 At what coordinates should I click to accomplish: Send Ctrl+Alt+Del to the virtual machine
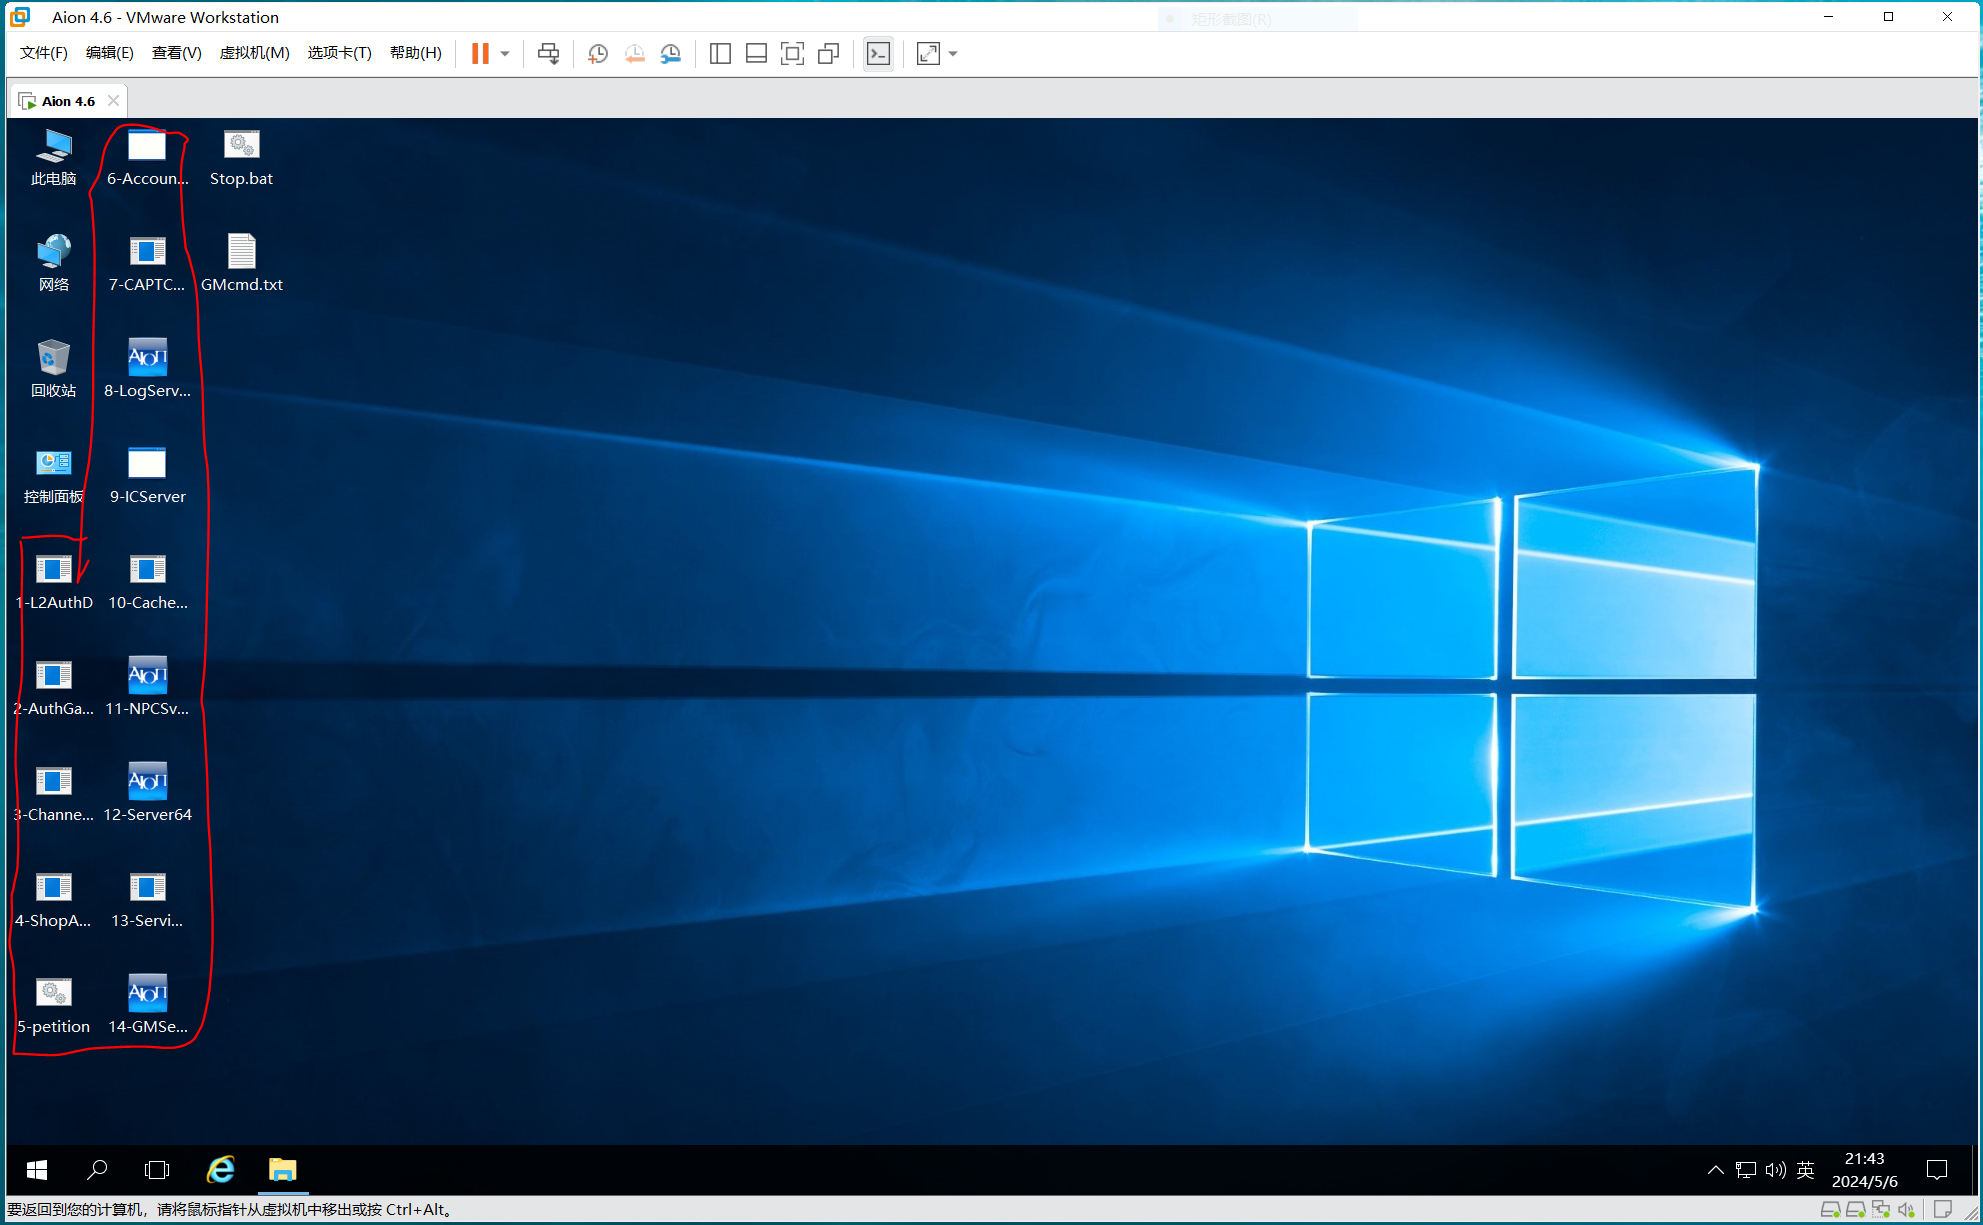pyautogui.click(x=548, y=54)
